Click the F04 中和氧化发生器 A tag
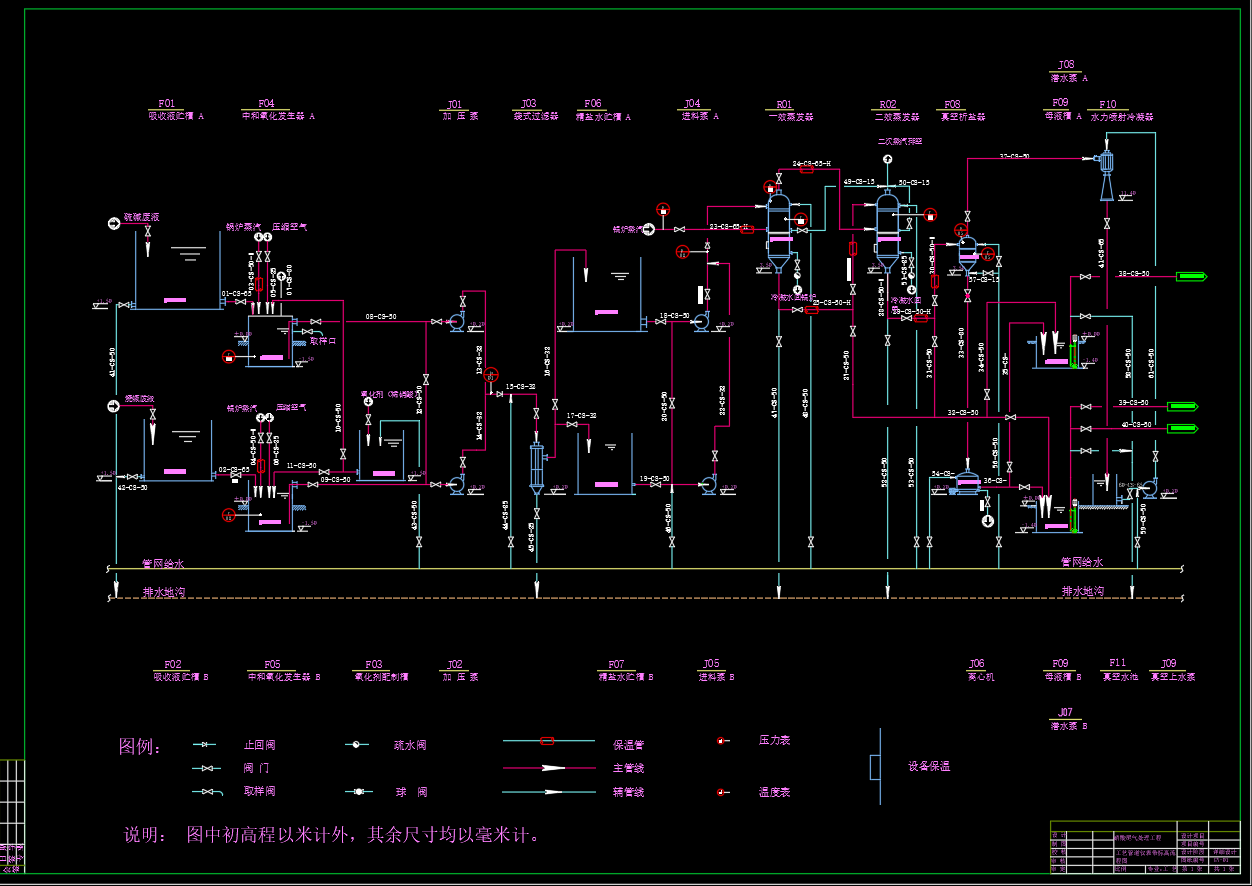Screen dimensions: 1252x886 [278, 109]
